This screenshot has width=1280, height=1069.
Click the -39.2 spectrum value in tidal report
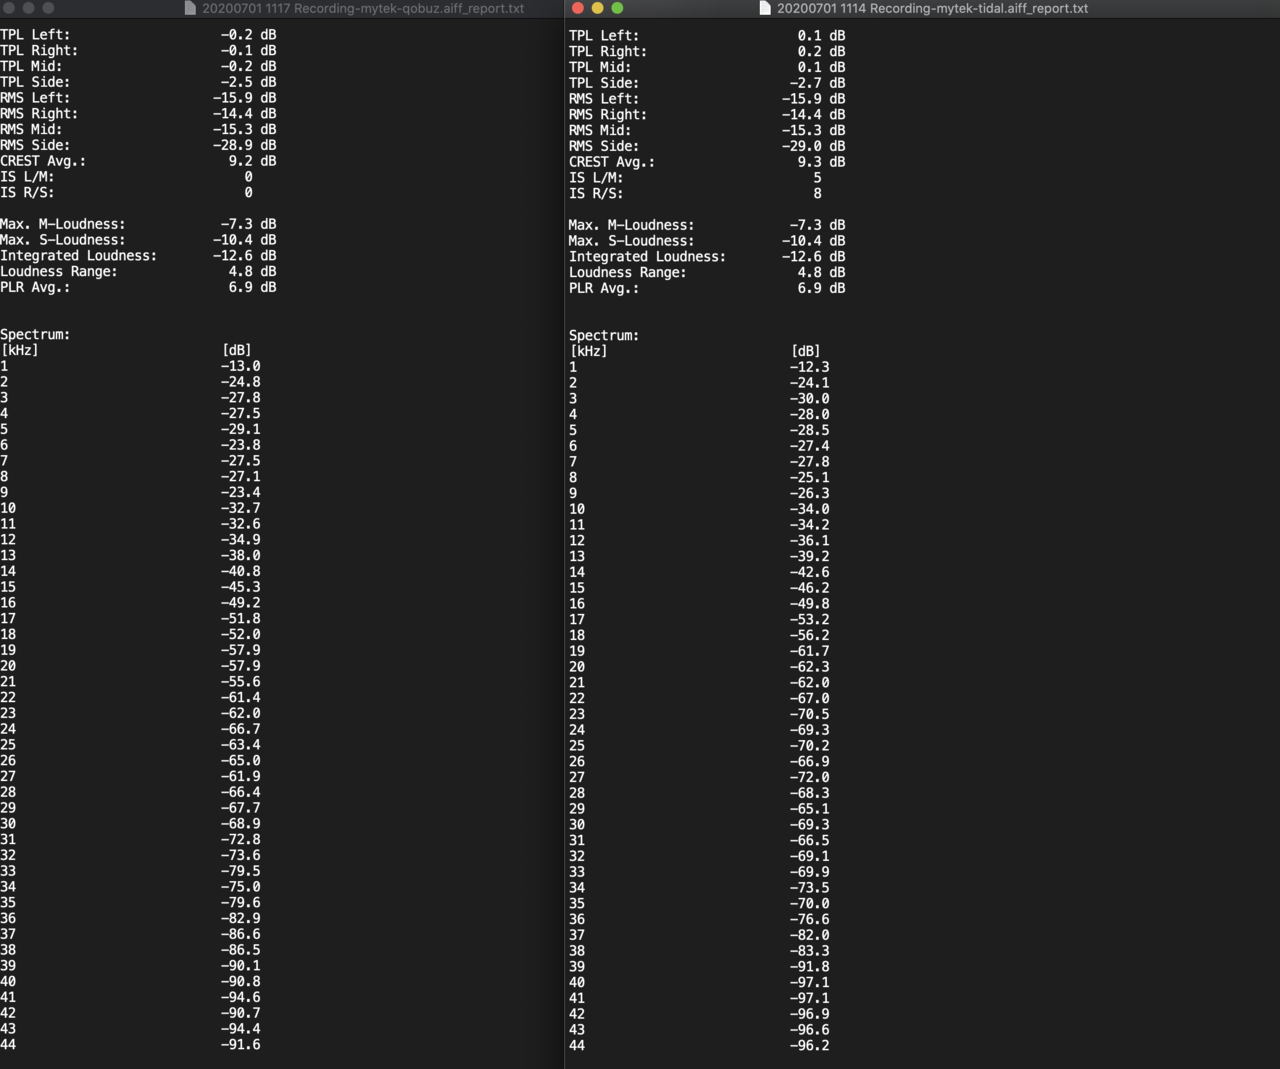tap(809, 557)
